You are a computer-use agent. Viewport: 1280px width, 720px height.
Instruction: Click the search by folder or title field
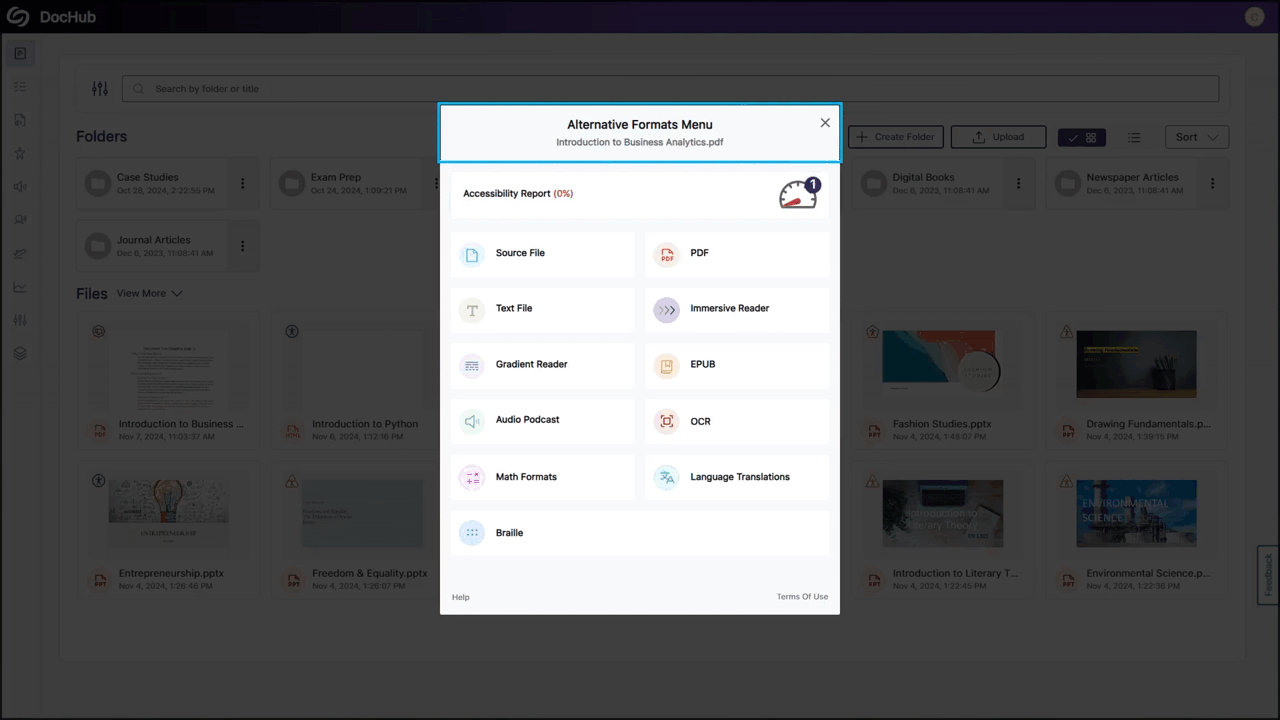(670, 89)
